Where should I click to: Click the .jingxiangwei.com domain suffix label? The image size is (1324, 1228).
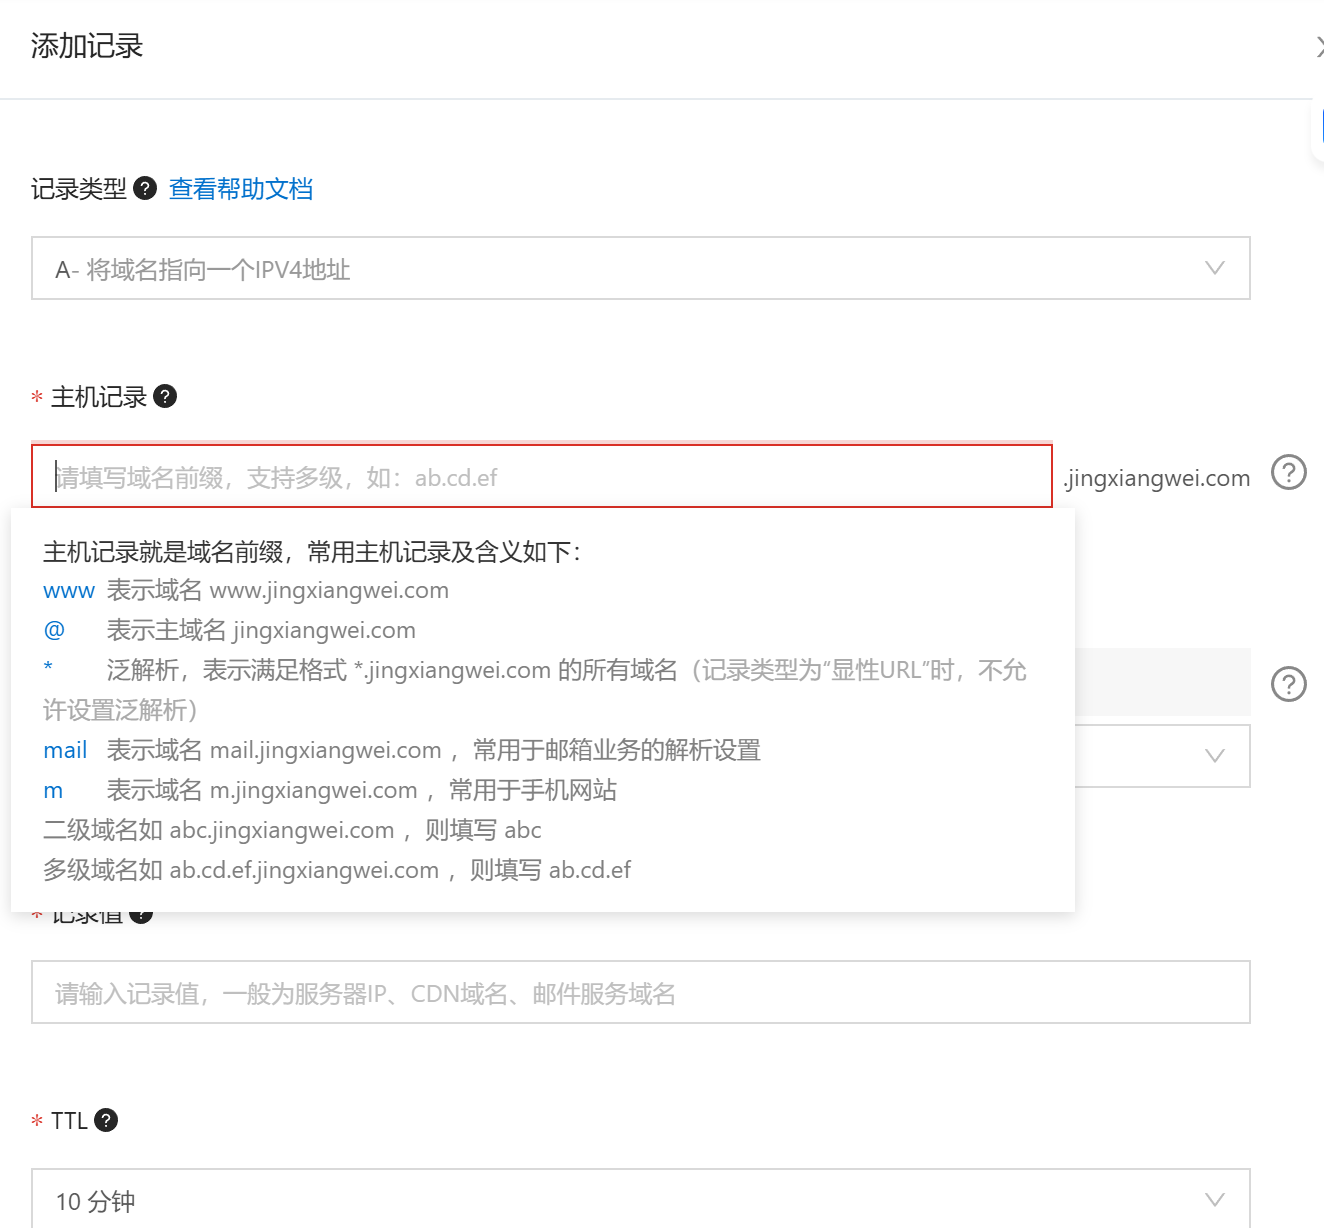(1157, 478)
